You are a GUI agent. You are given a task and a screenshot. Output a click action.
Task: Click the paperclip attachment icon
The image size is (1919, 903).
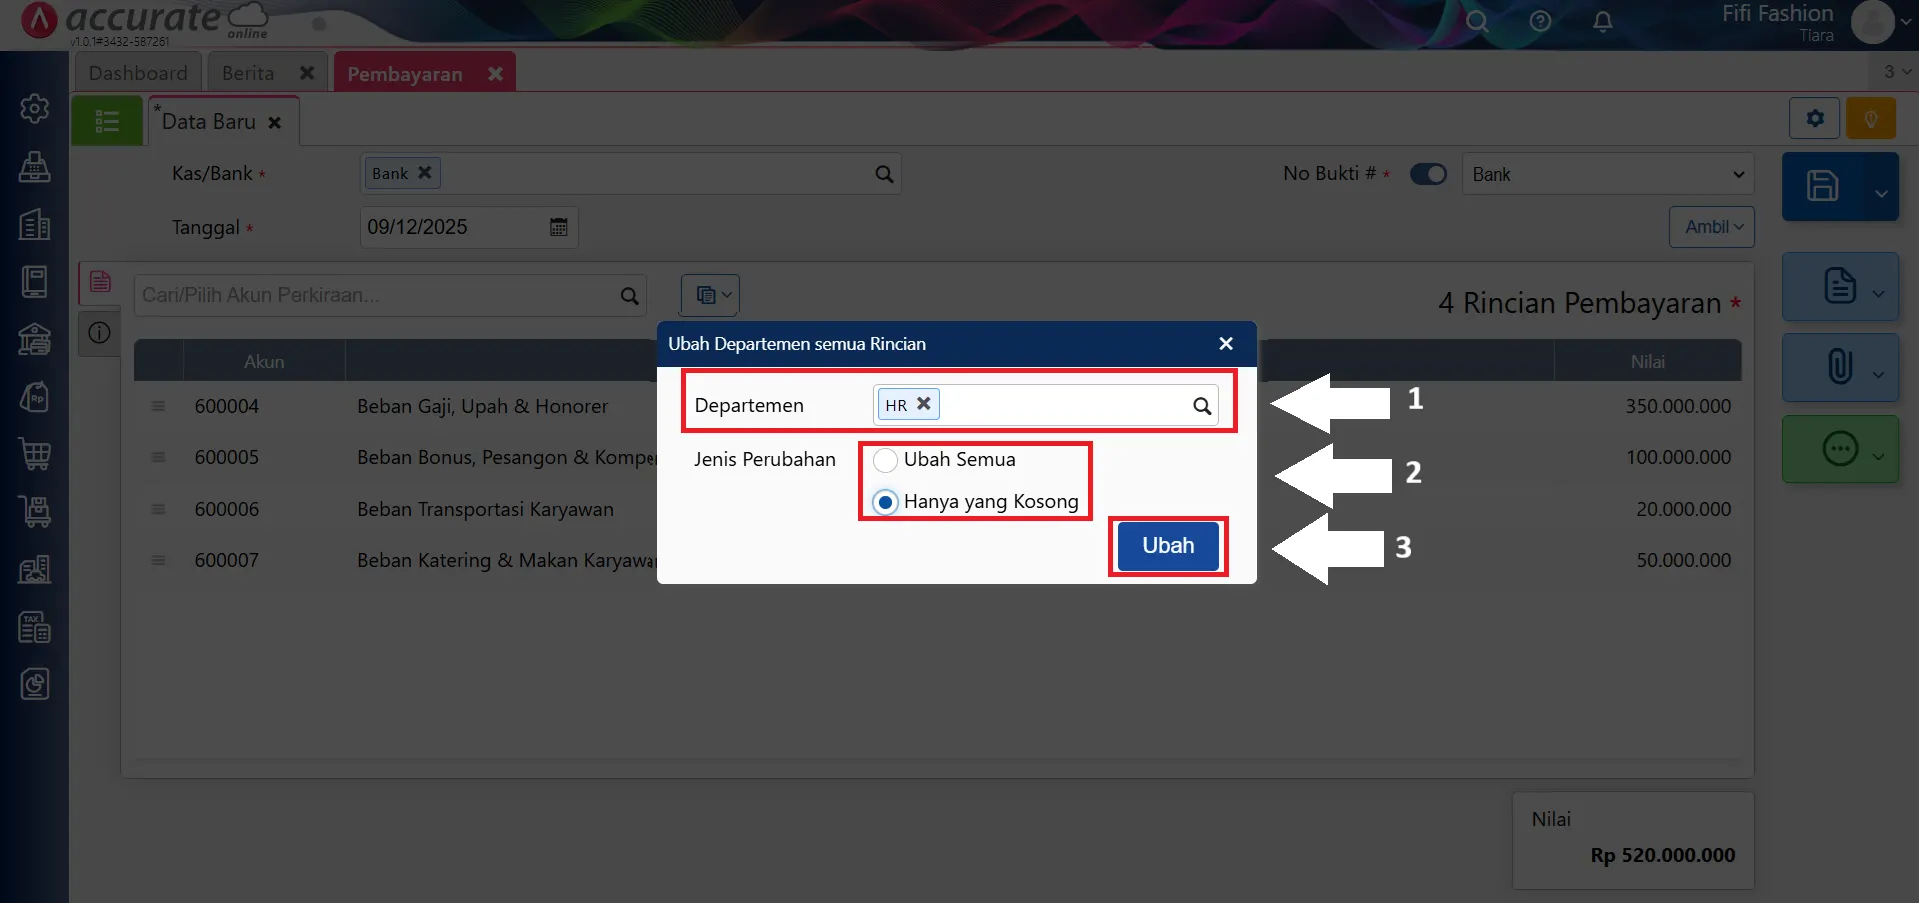point(1839,367)
